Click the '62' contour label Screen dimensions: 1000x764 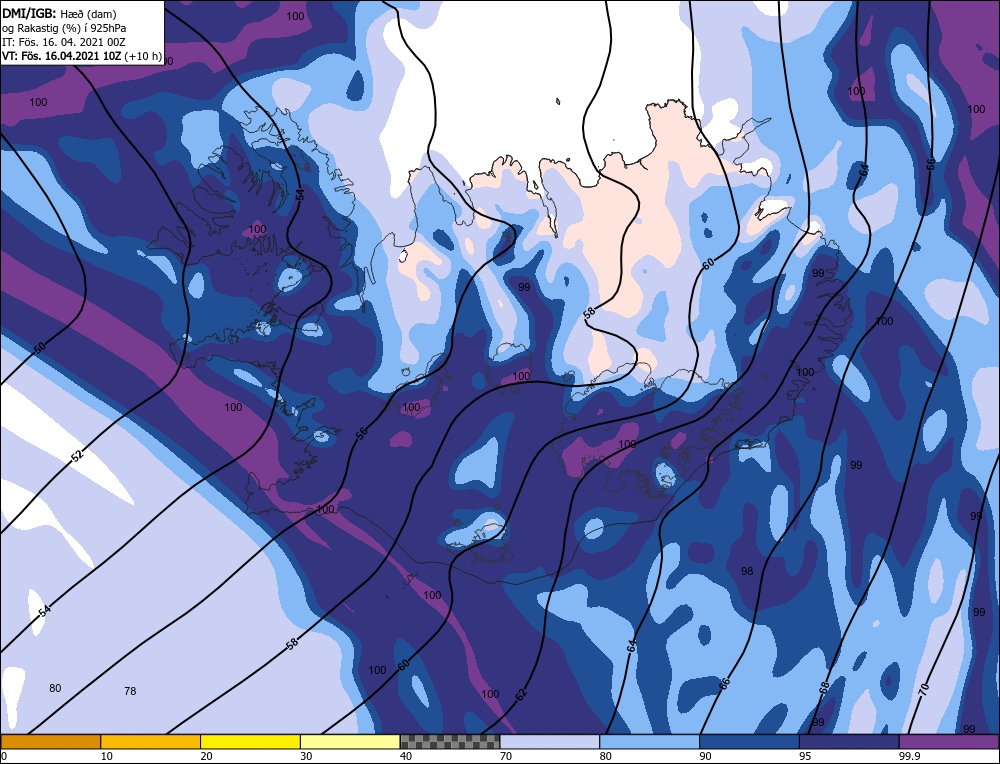521,694
